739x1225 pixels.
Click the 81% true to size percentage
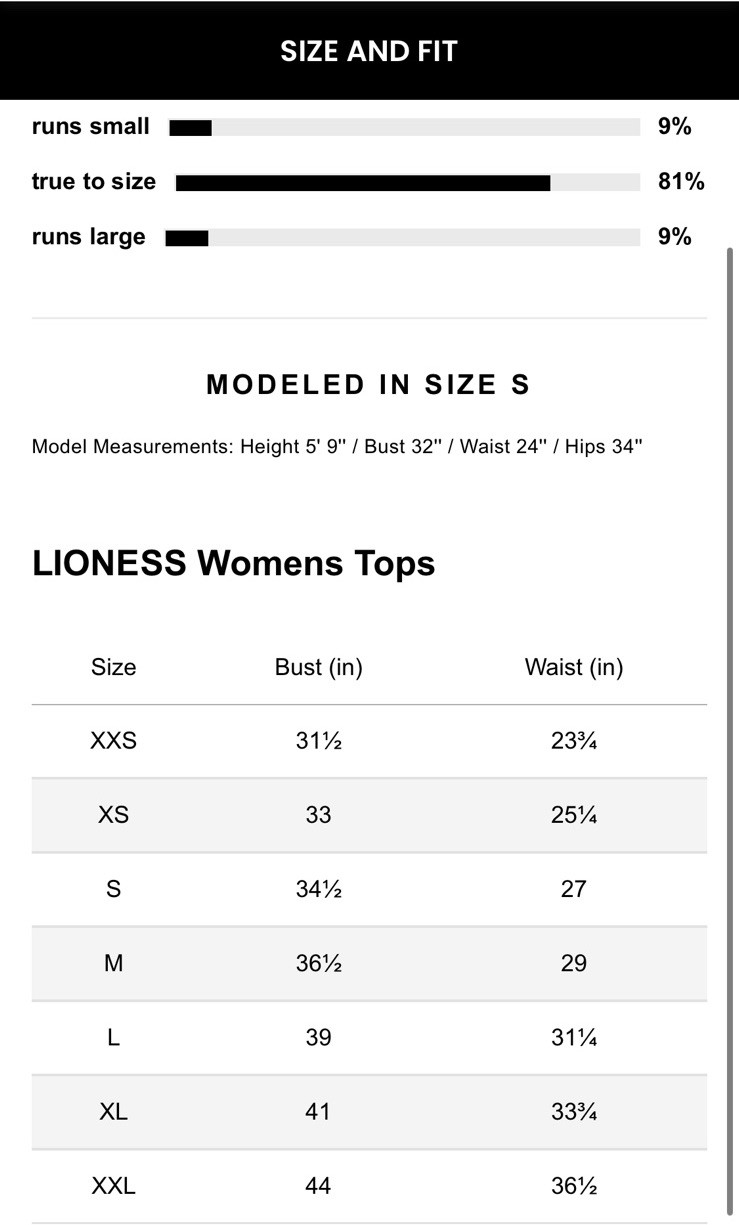pos(681,182)
